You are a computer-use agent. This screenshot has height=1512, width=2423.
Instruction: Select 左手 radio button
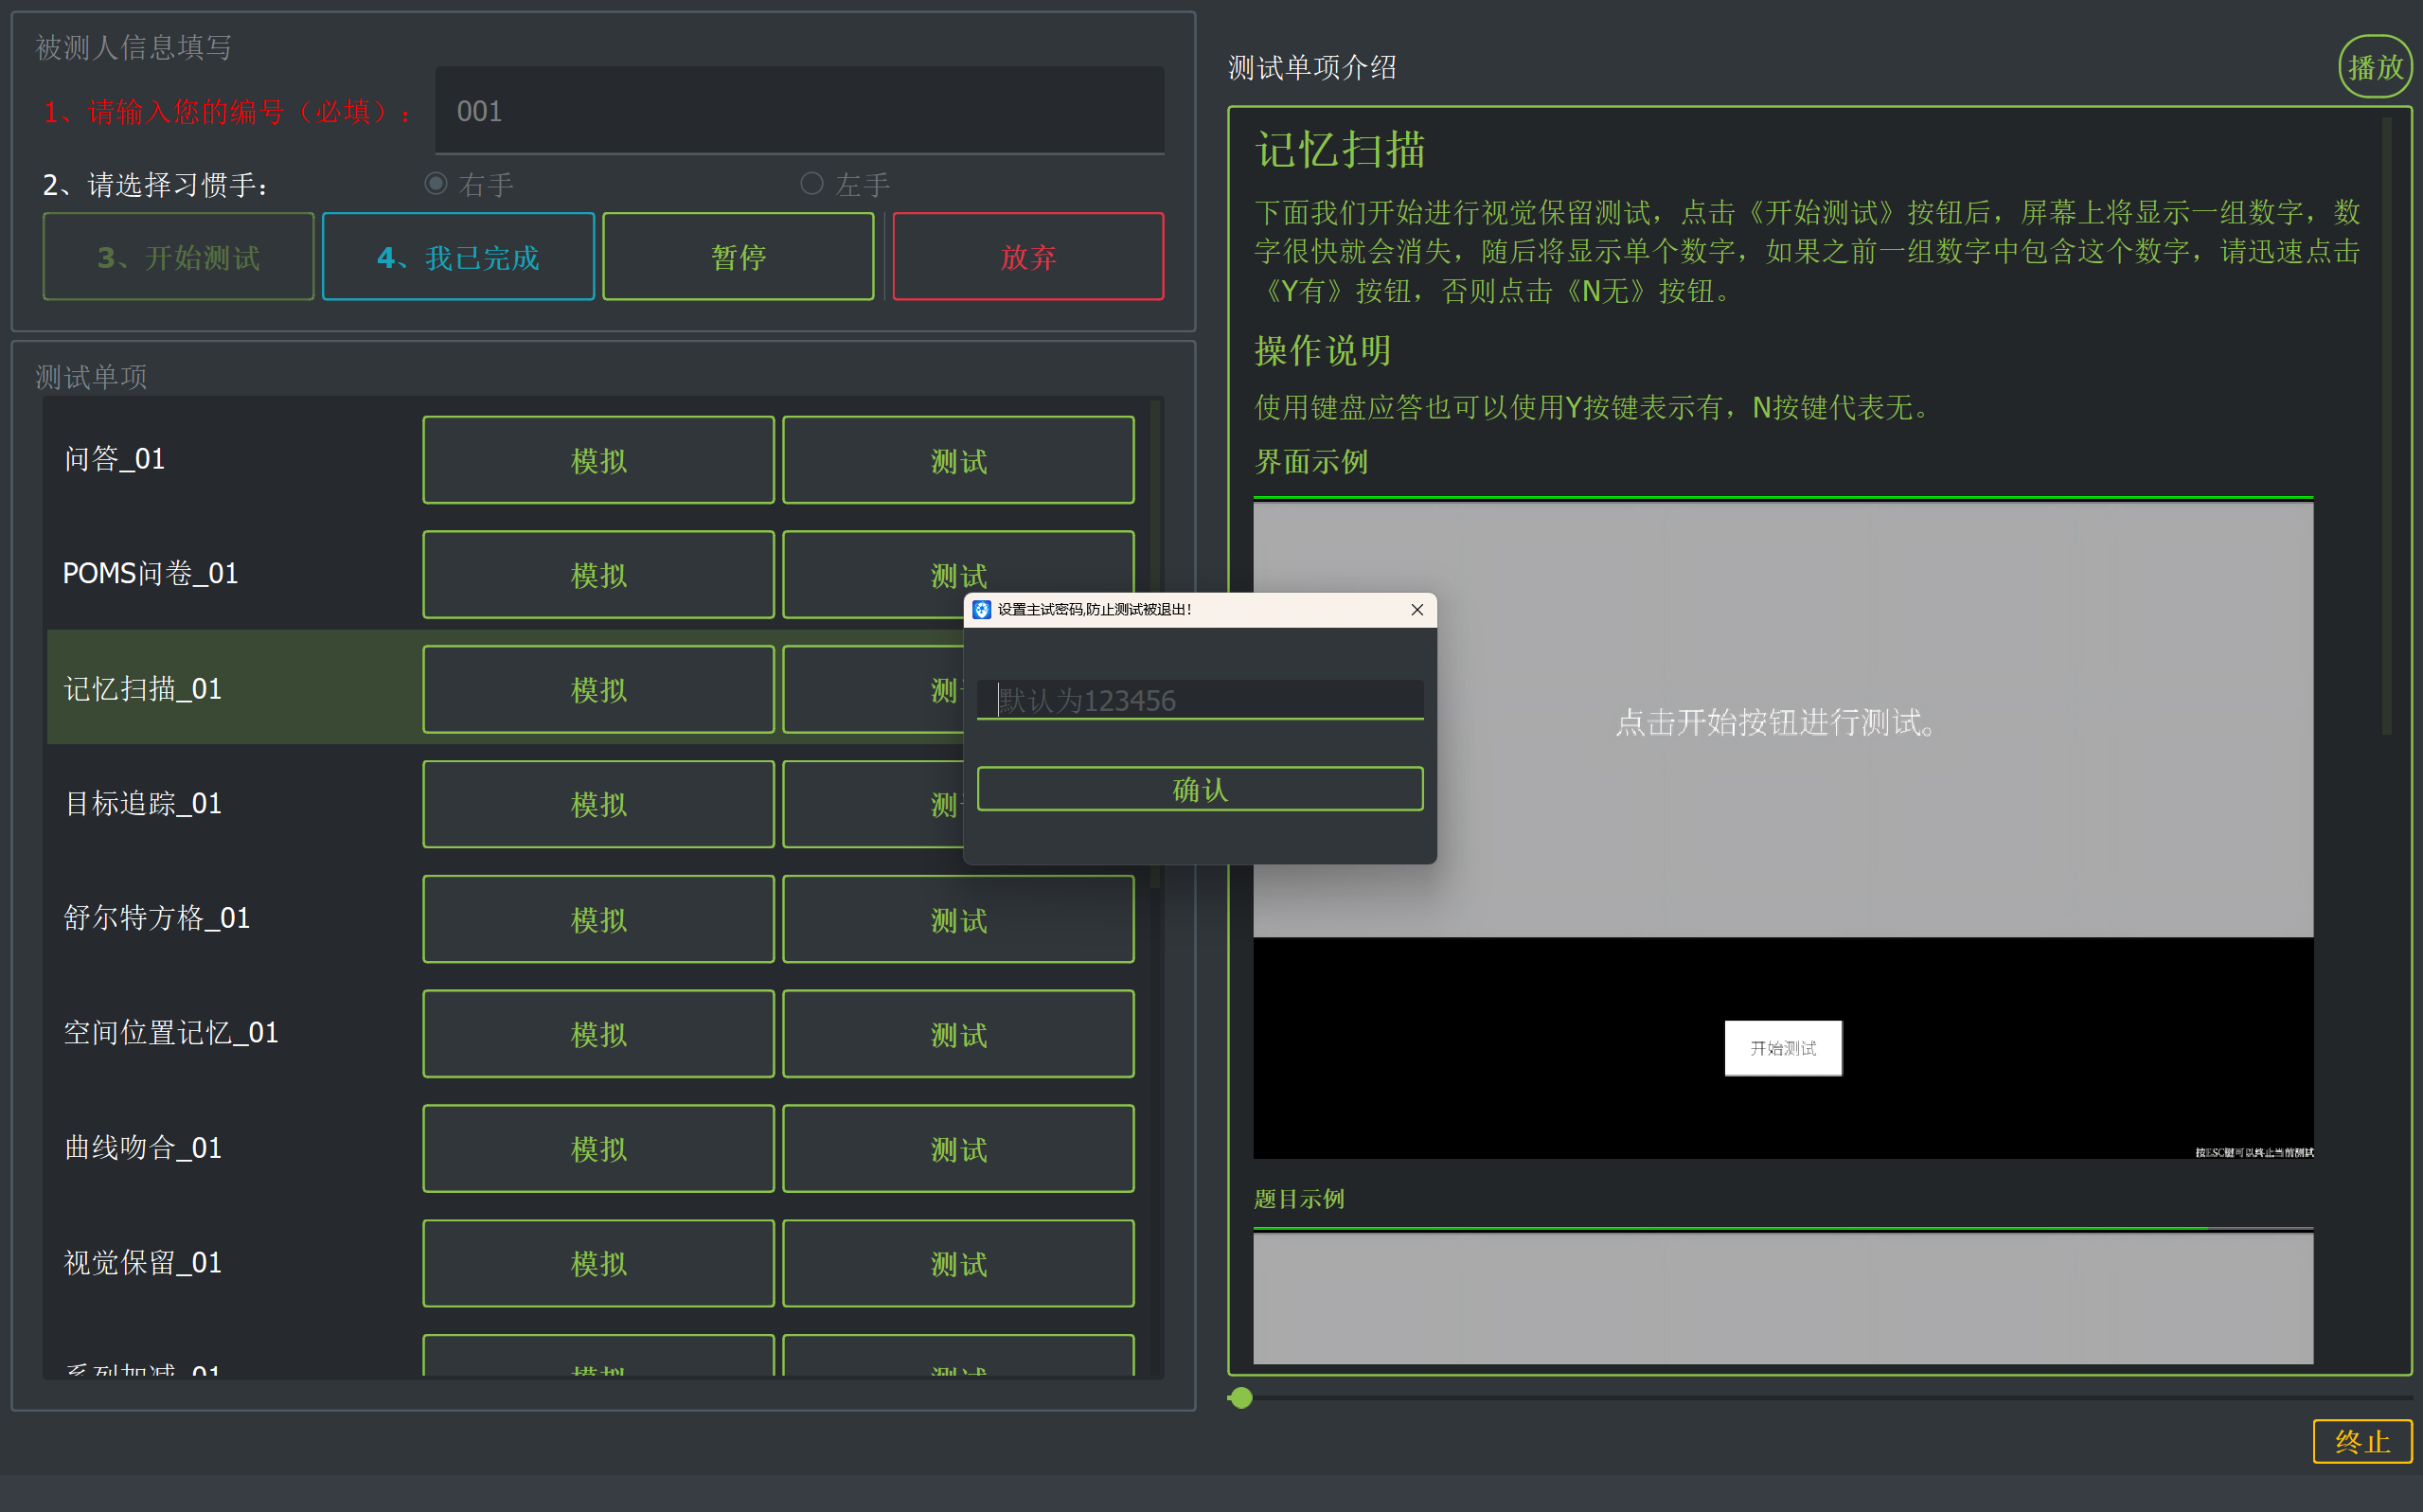[812, 184]
